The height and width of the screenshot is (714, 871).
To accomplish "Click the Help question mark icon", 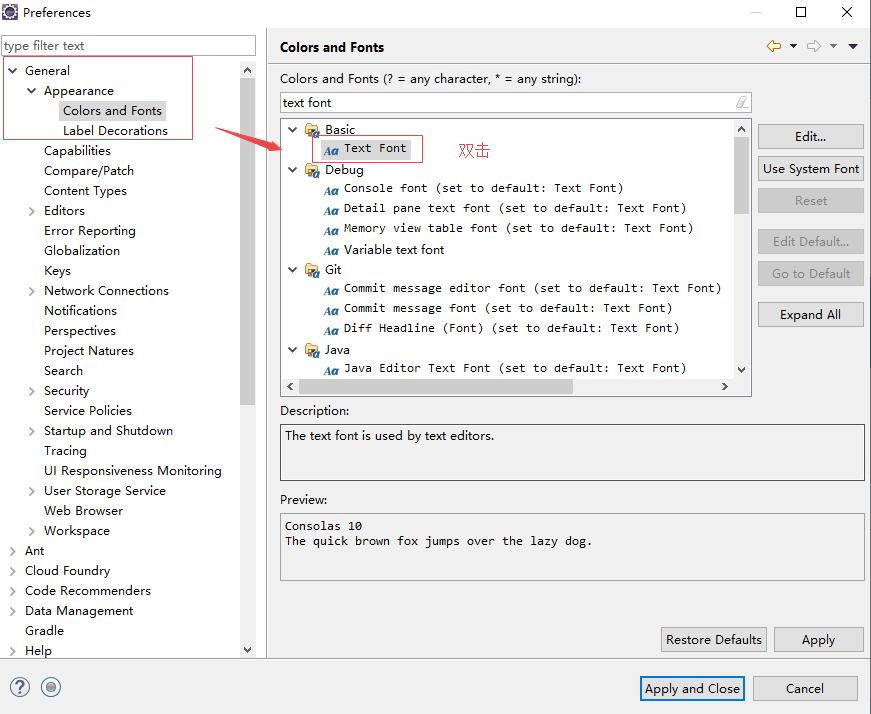I will (x=19, y=687).
